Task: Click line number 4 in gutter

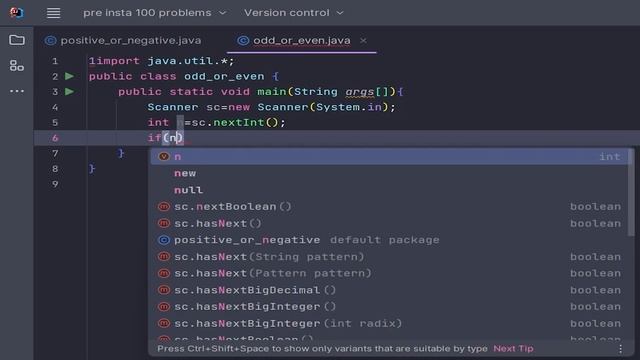Action: (x=55, y=107)
